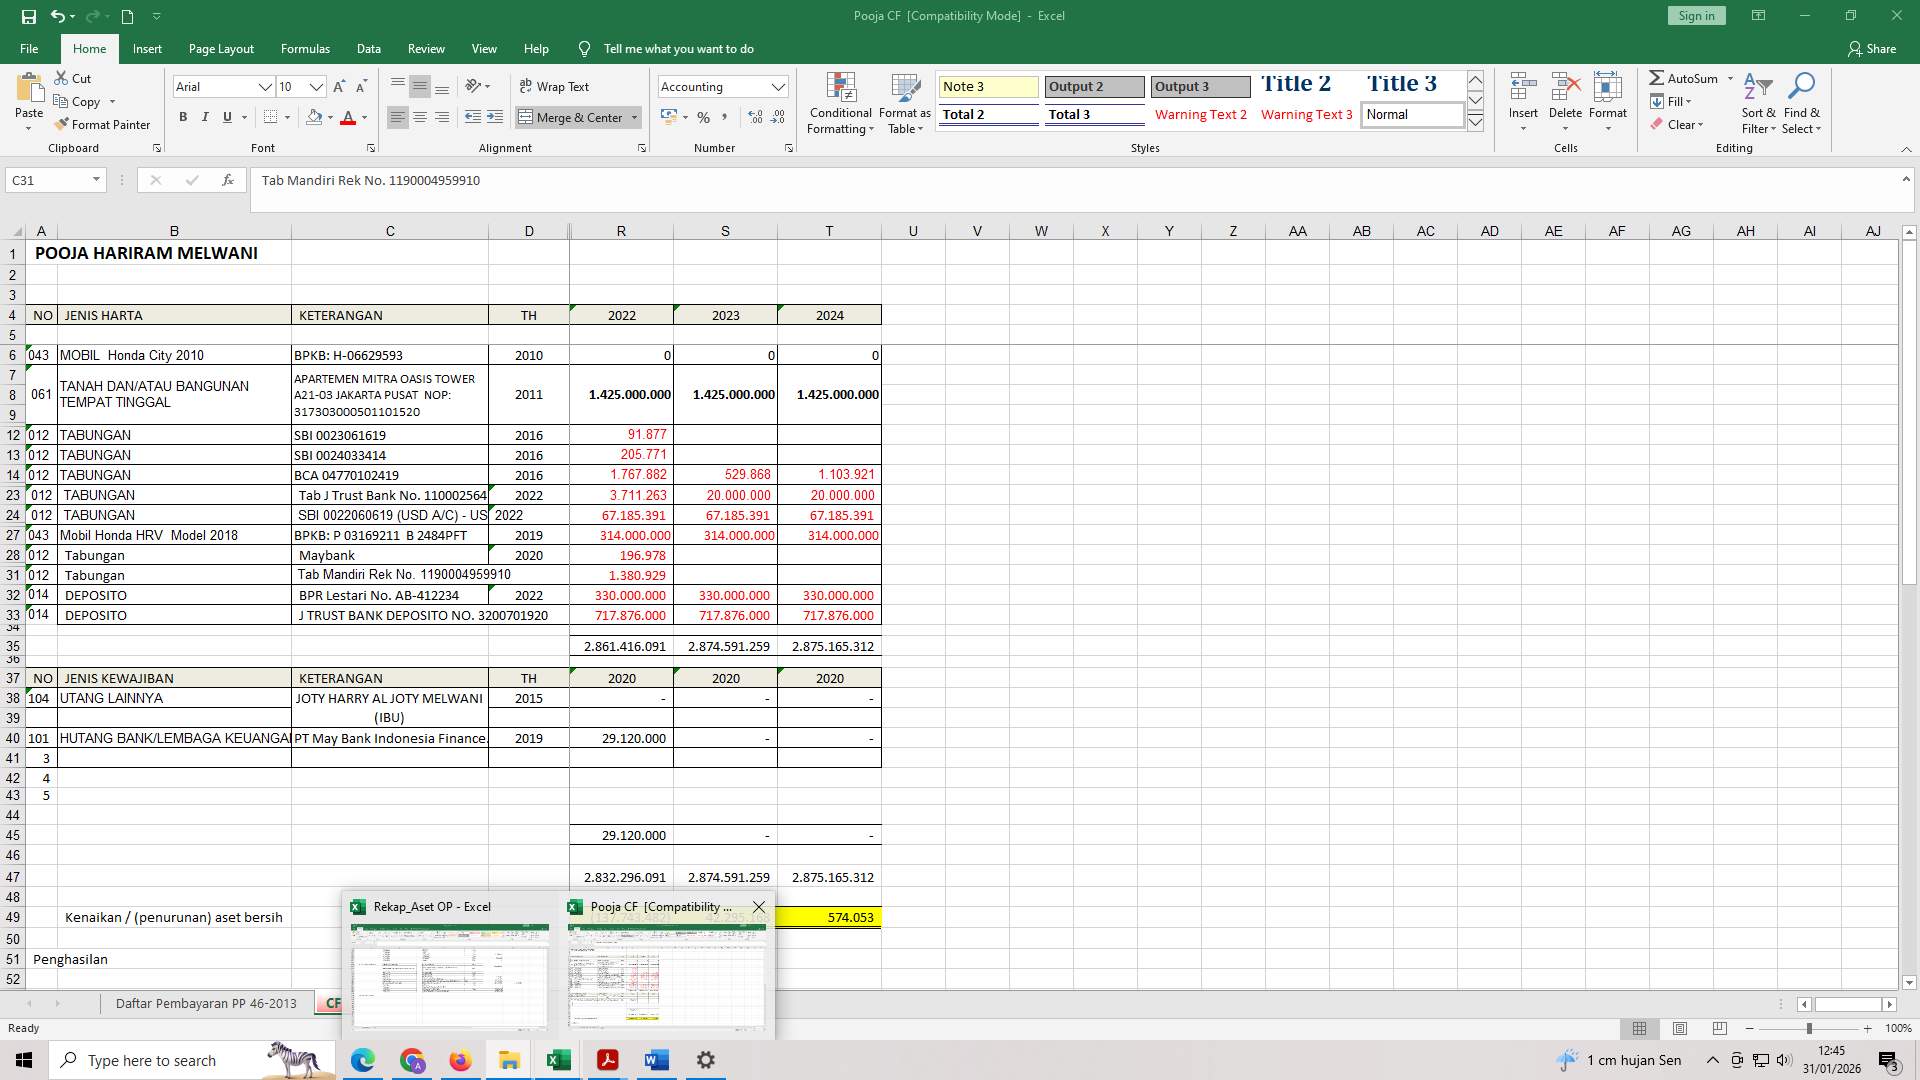Click the Sign in button

point(1695,15)
